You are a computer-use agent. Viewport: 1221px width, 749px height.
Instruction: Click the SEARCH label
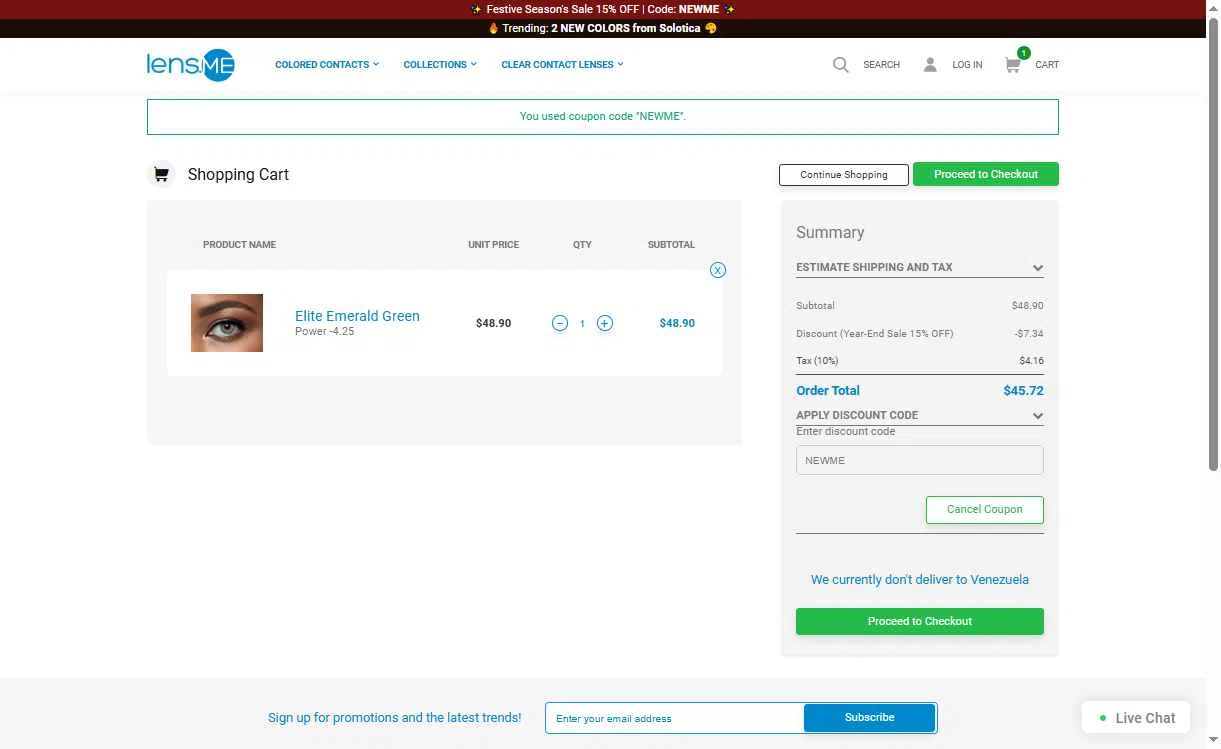[x=881, y=65]
